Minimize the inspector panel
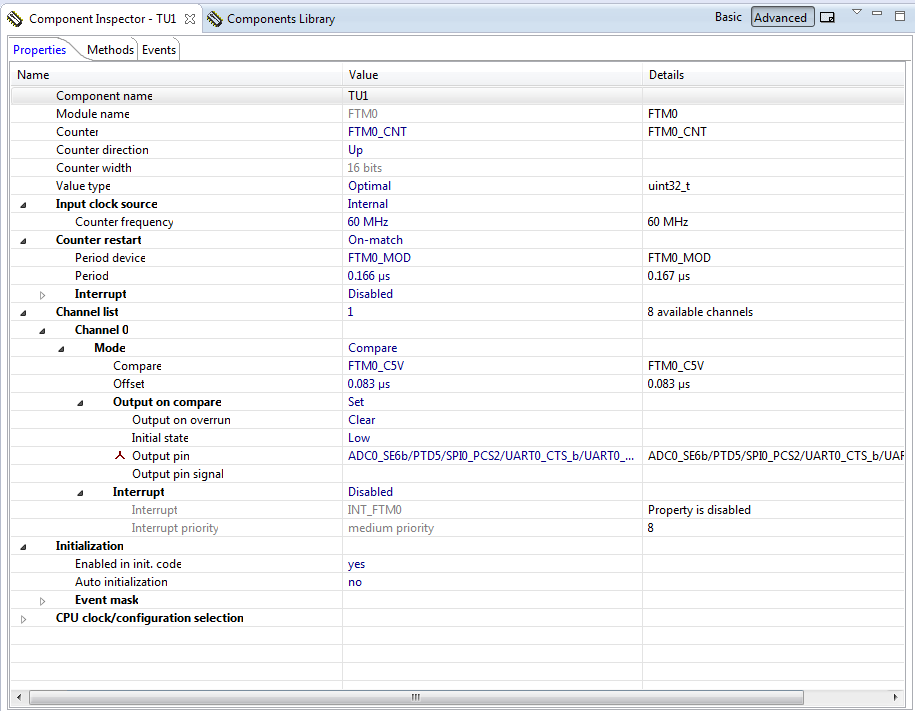This screenshot has width=915, height=711. coord(877,13)
